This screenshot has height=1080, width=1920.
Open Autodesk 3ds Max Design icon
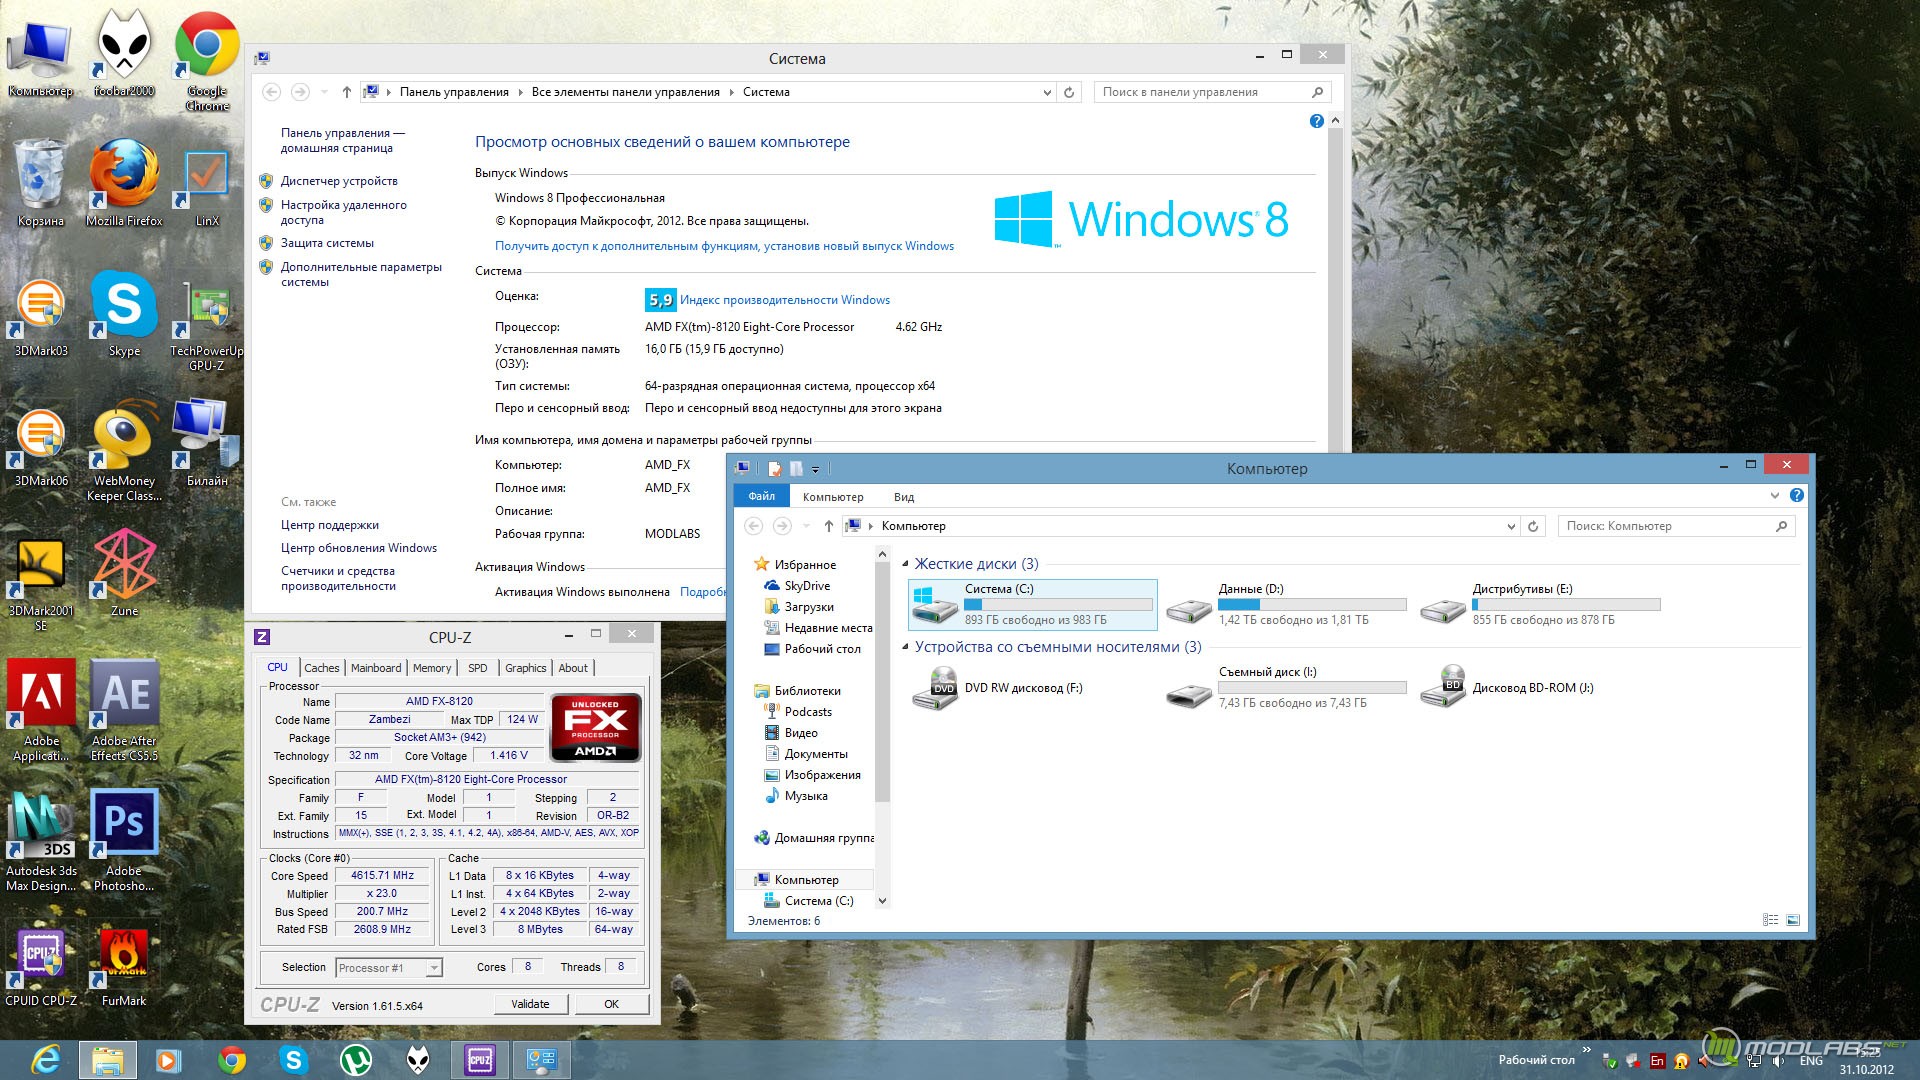[41, 840]
